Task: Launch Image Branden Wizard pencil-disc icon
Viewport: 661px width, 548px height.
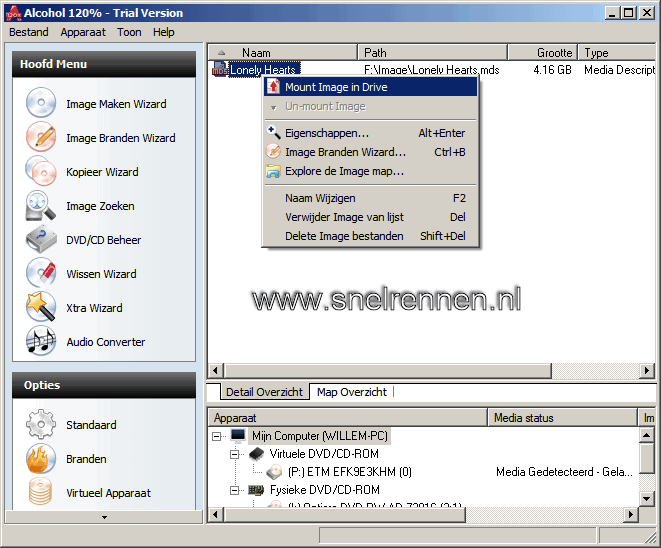Action: tap(40, 137)
